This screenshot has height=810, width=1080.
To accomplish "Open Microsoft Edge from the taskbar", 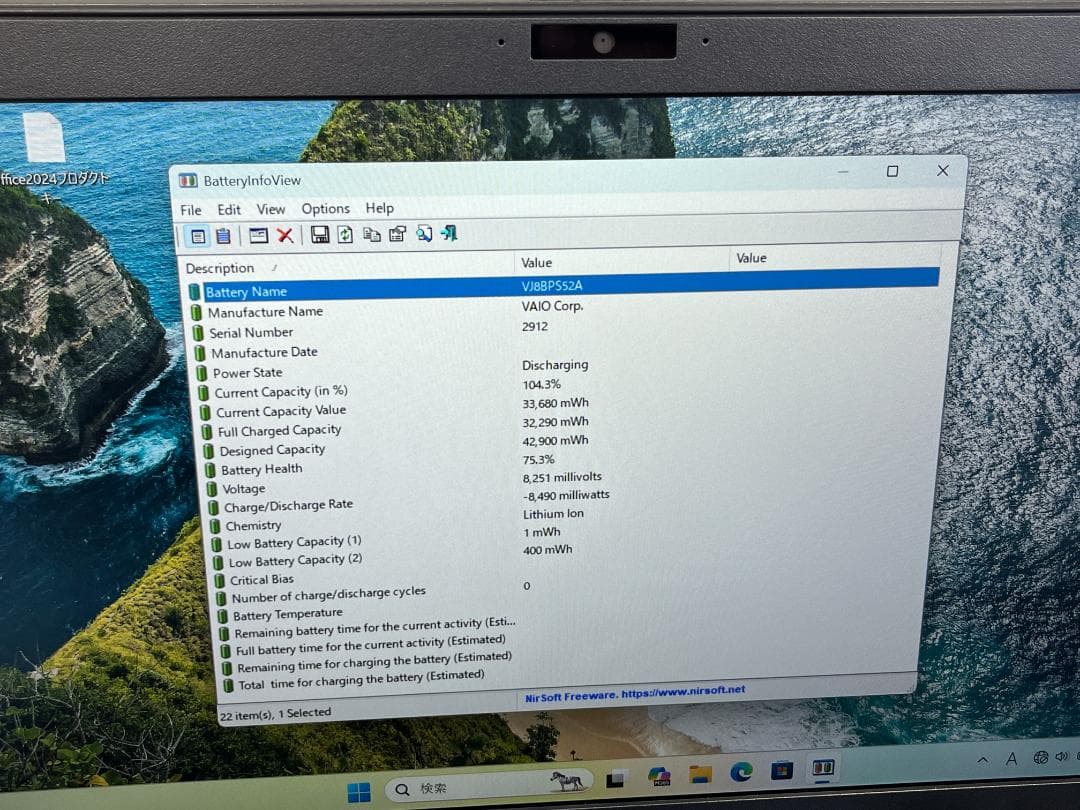I will pos(740,772).
